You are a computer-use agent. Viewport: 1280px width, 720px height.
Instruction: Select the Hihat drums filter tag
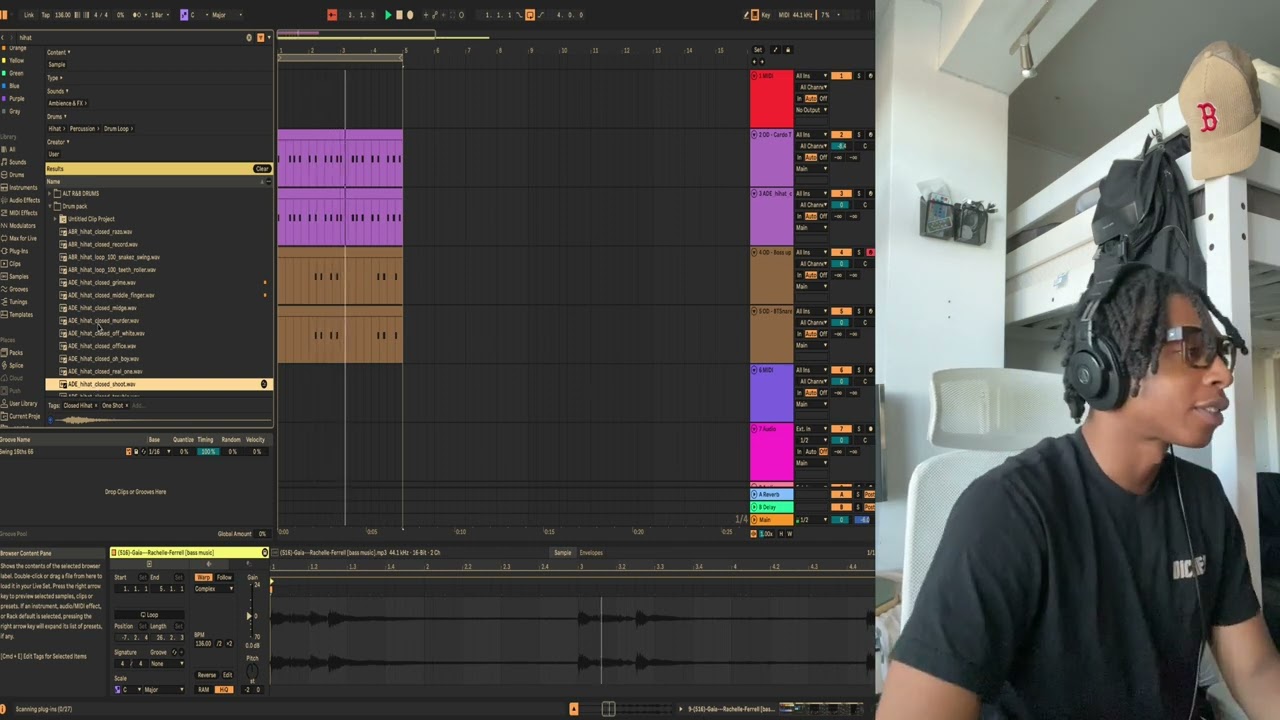(55, 129)
